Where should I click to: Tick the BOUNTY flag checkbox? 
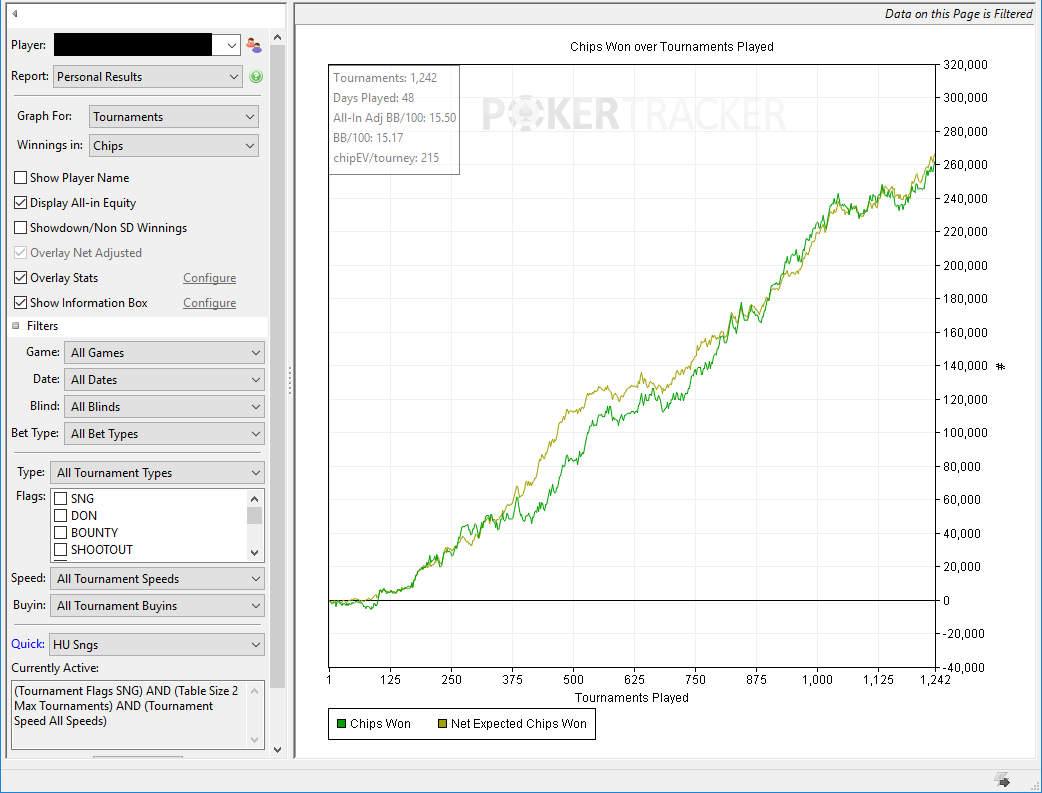[x=60, y=532]
